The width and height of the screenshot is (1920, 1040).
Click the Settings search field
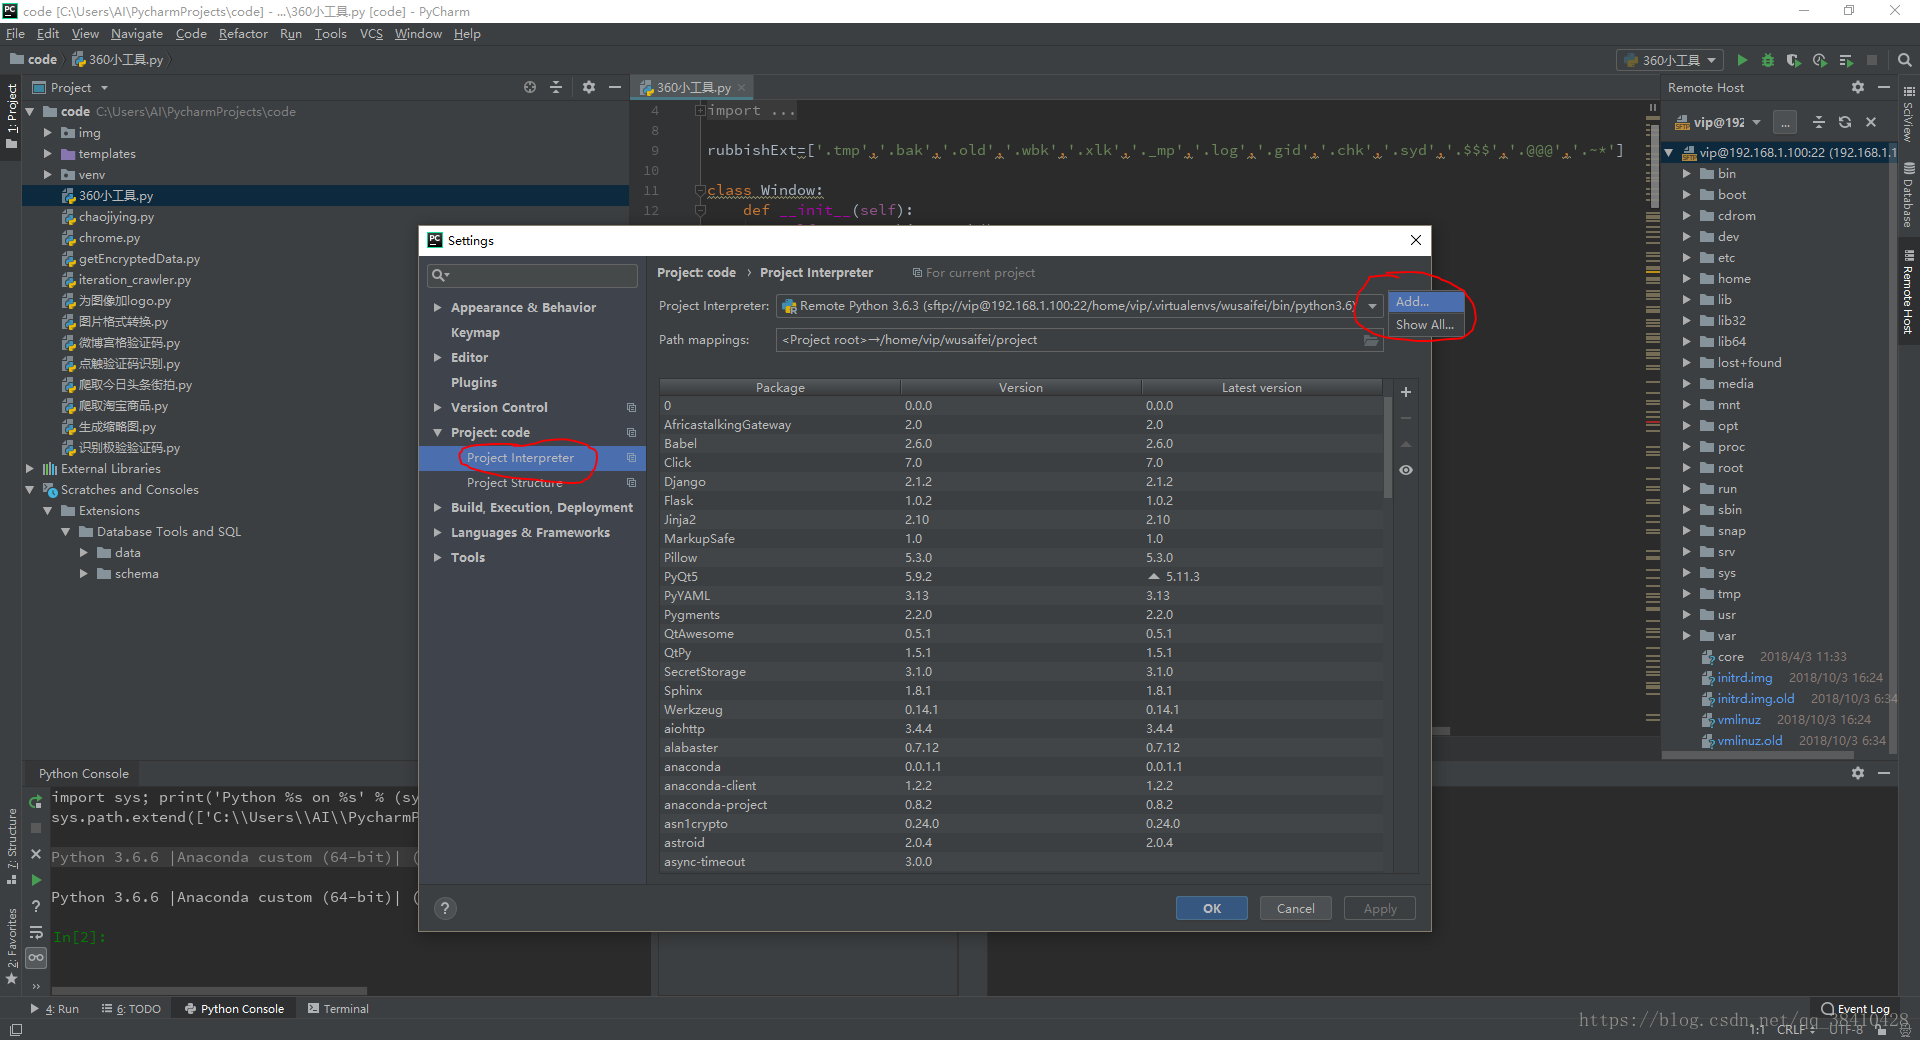tap(532, 275)
